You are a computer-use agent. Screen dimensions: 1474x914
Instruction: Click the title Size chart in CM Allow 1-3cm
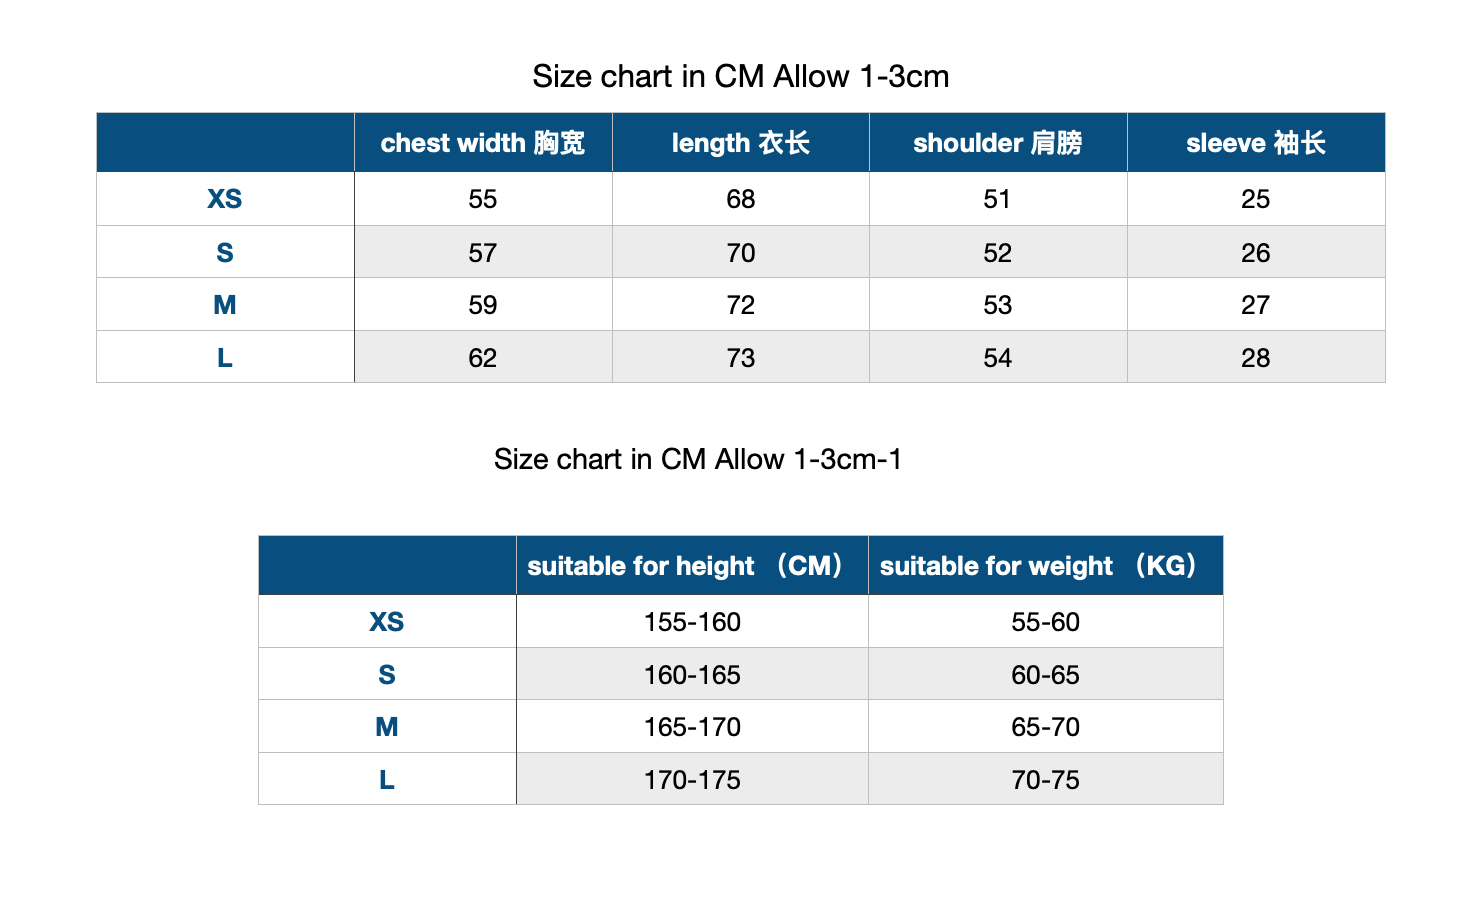pos(741,76)
